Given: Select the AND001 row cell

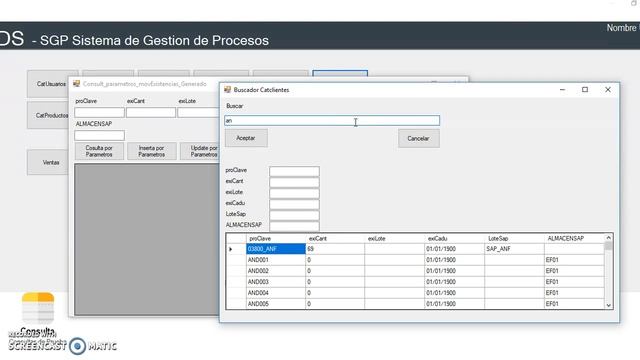Looking at the screenshot, I should click(x=276, y=260).
